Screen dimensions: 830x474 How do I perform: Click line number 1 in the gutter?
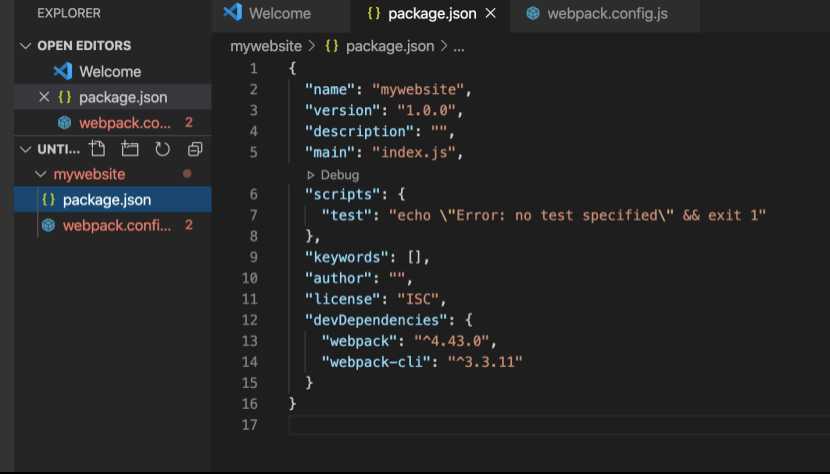click(x=254, y=68)
